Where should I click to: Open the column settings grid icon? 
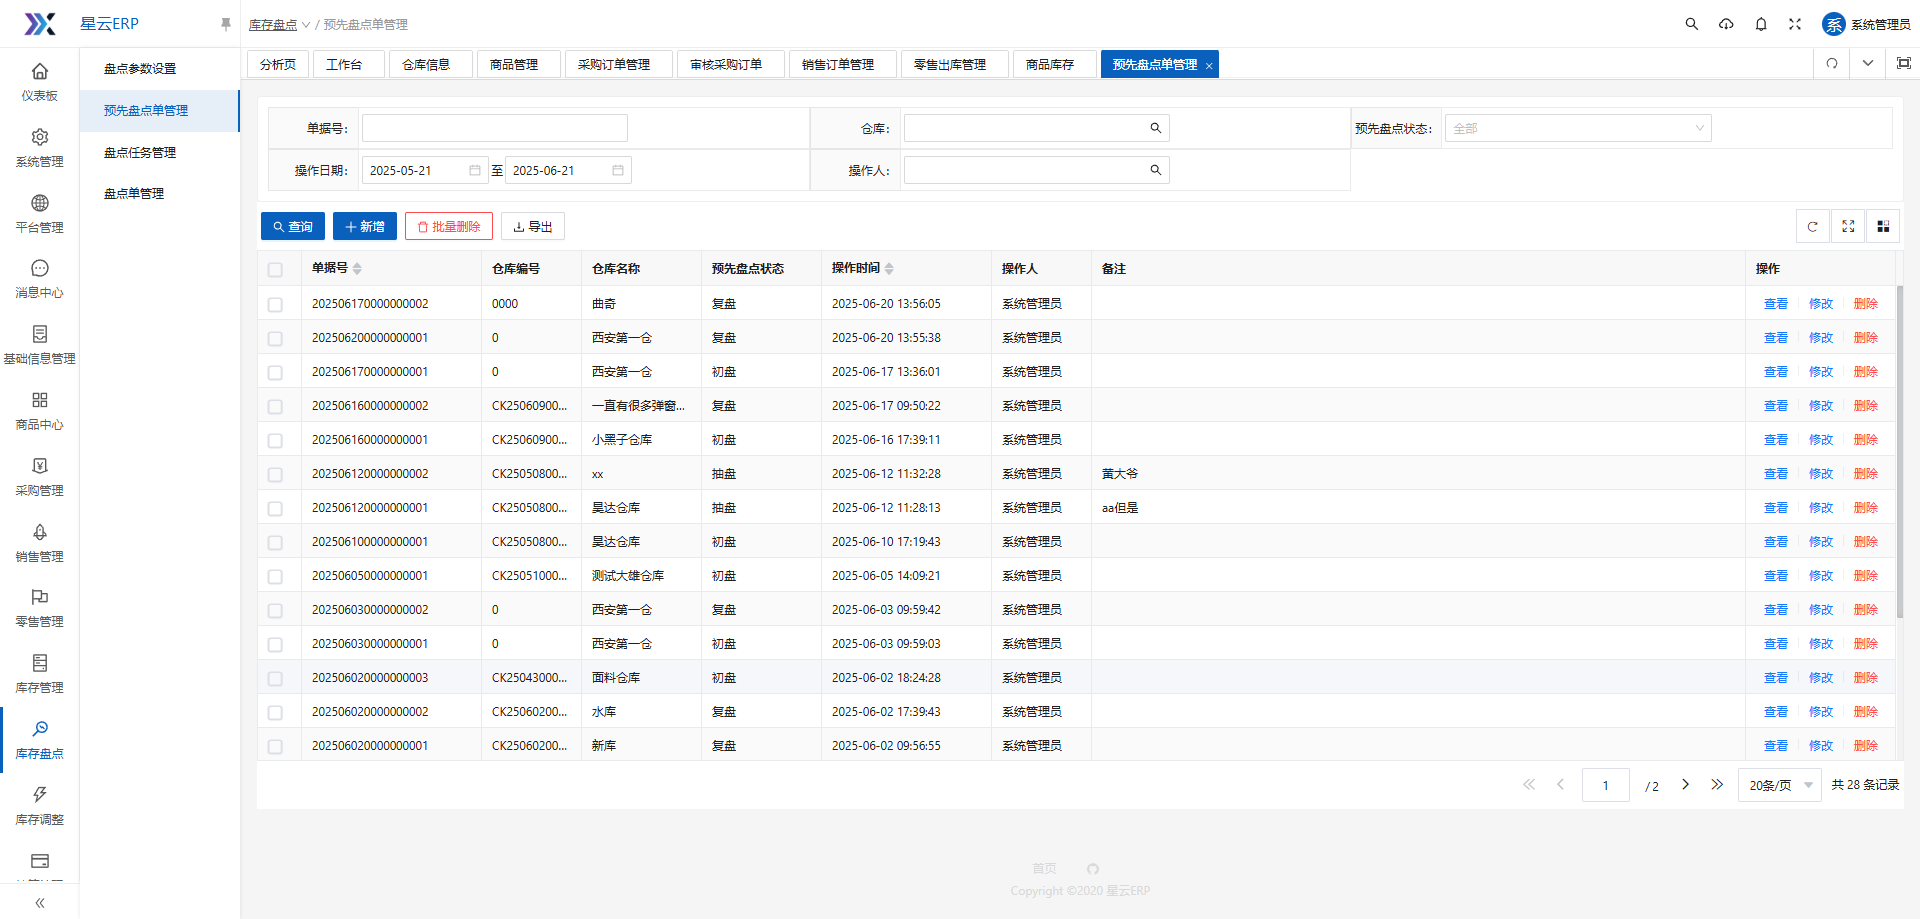(x=1883, y=227)
